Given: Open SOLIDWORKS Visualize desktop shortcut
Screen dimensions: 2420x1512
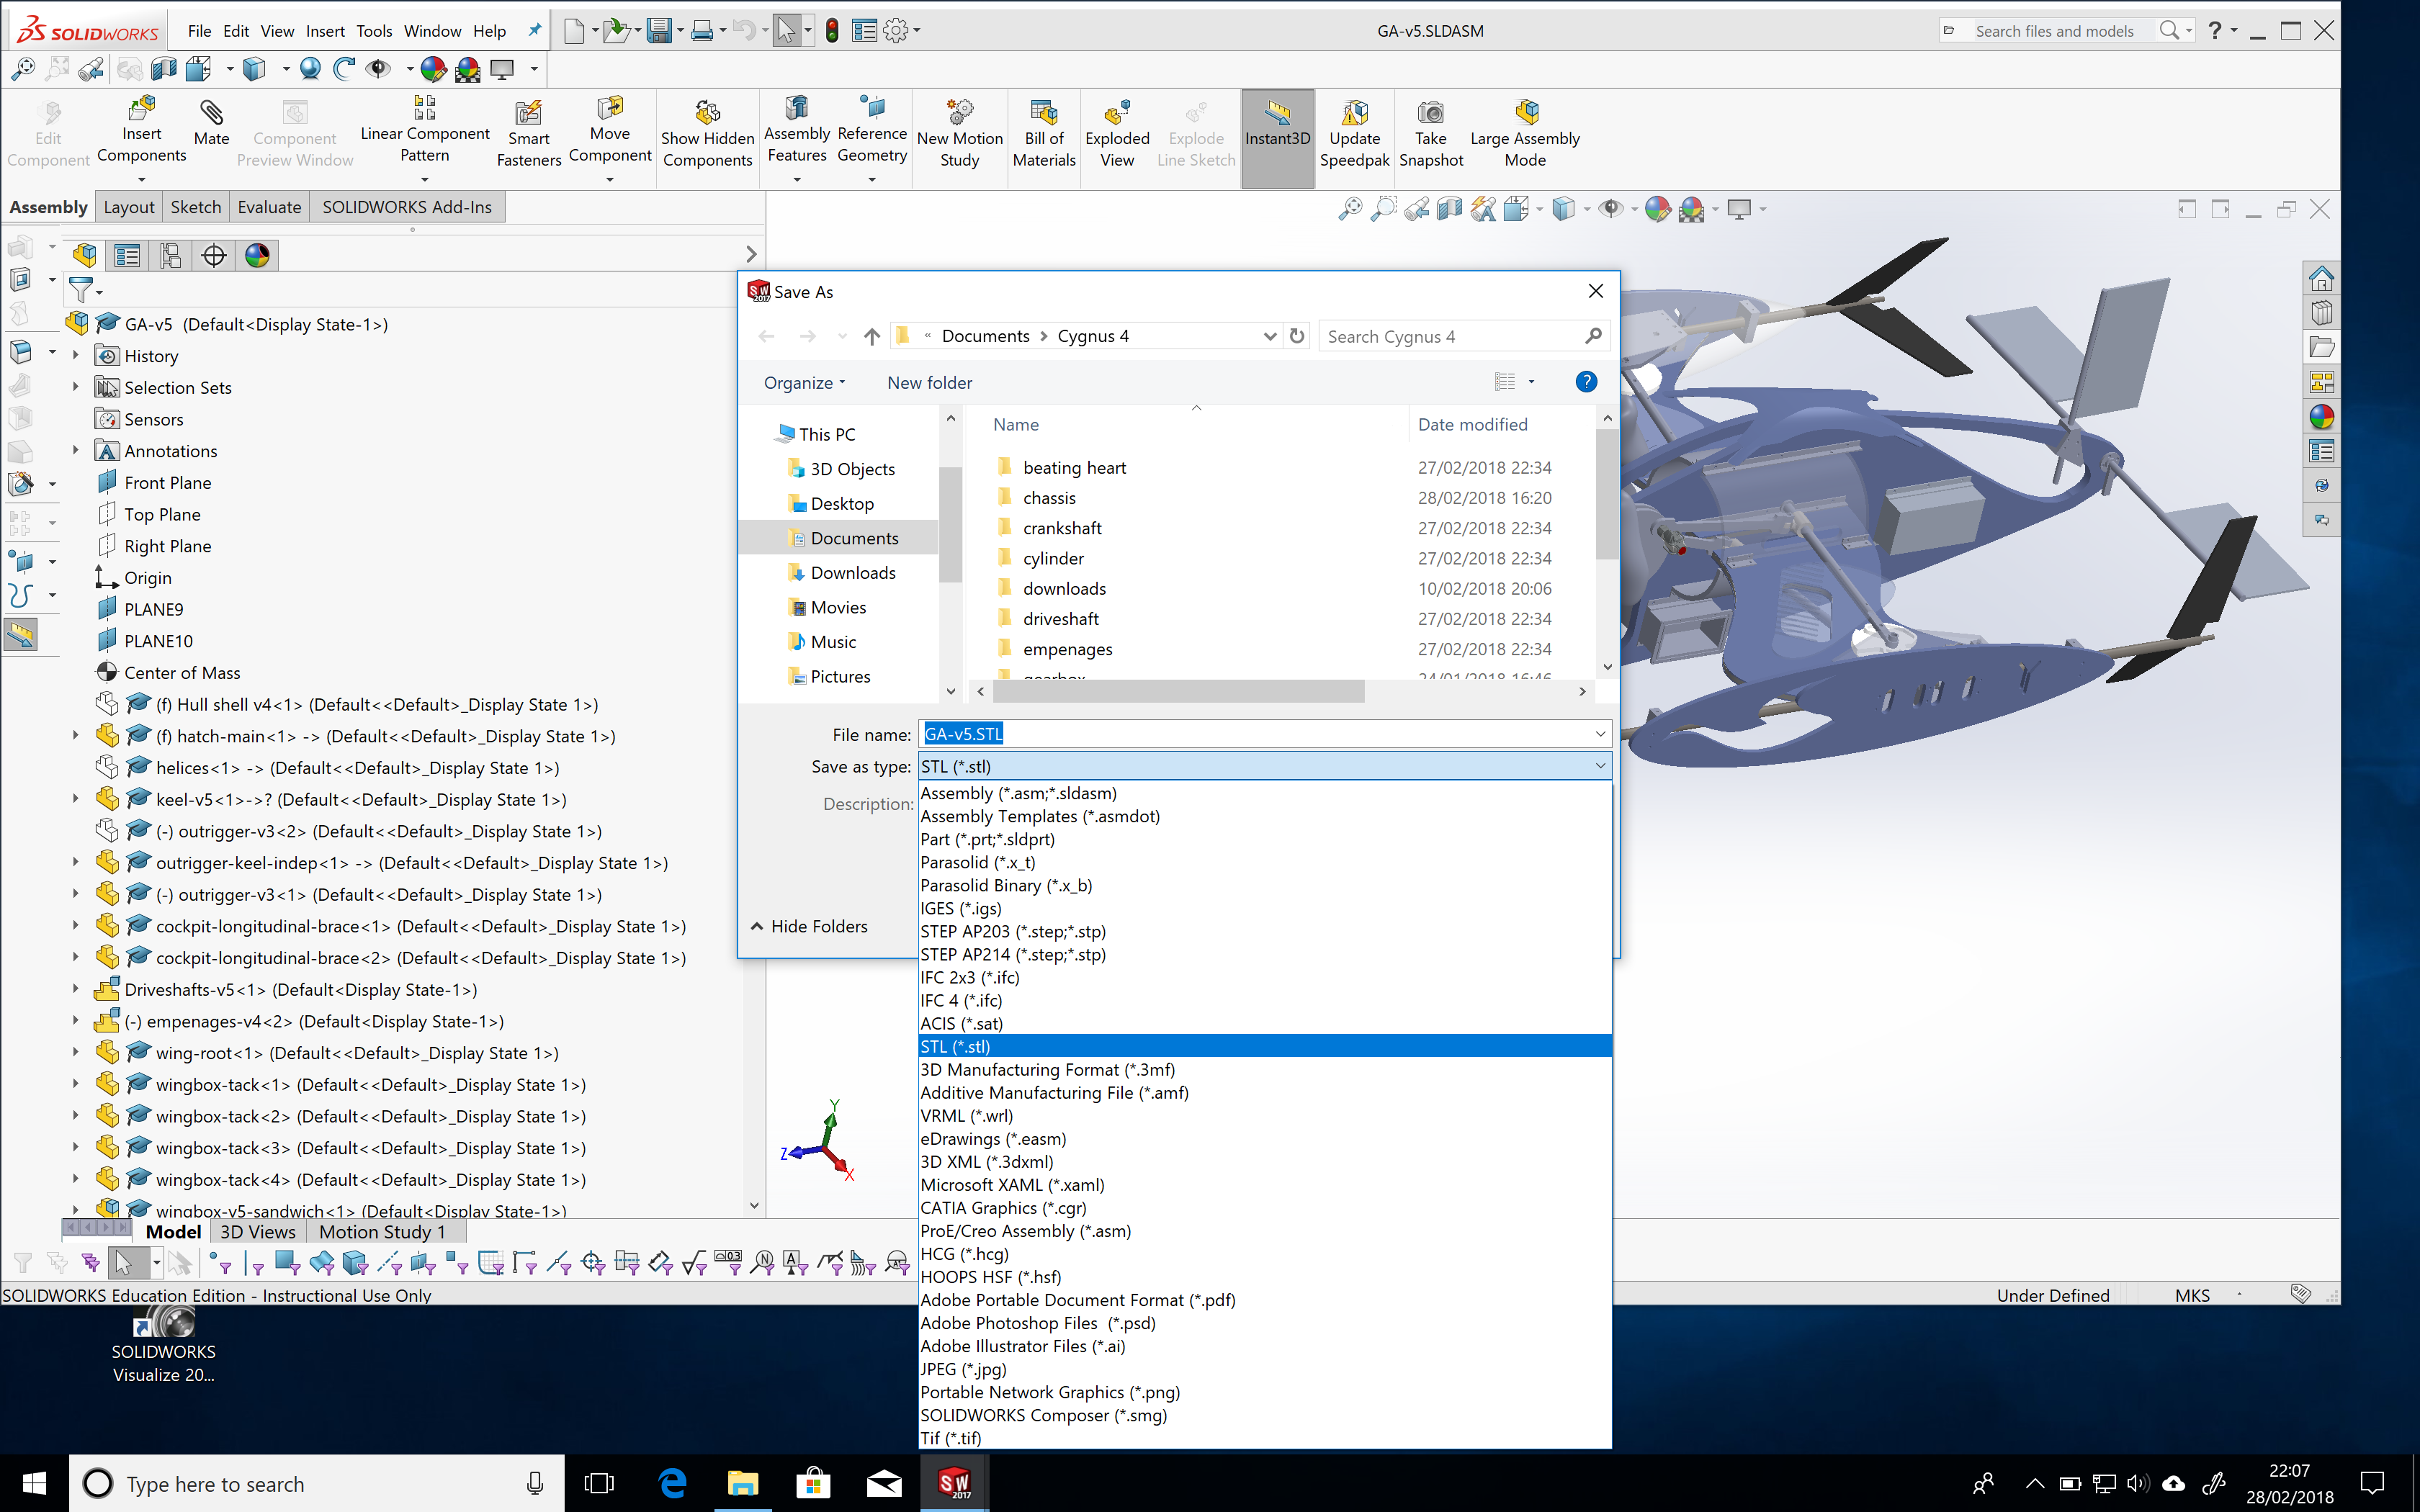Looking at the screenshot, I should coord(164,1344).
